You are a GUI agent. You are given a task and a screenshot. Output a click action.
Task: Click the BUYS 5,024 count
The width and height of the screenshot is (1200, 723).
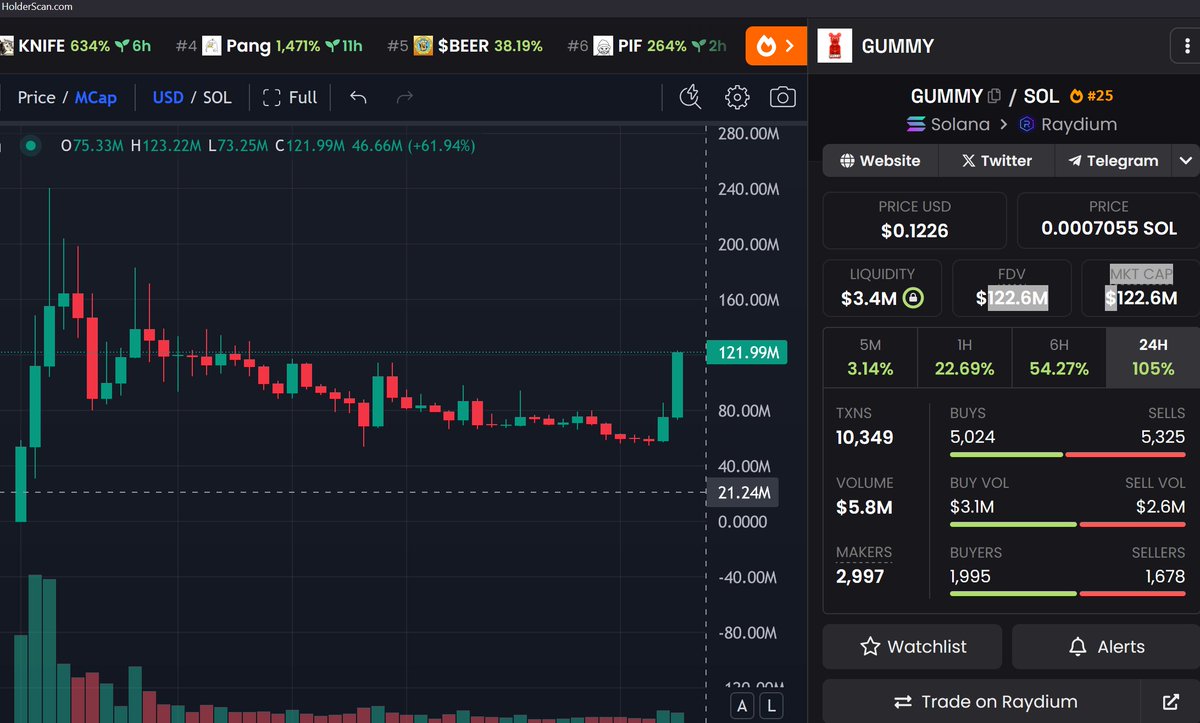(972, 437)
